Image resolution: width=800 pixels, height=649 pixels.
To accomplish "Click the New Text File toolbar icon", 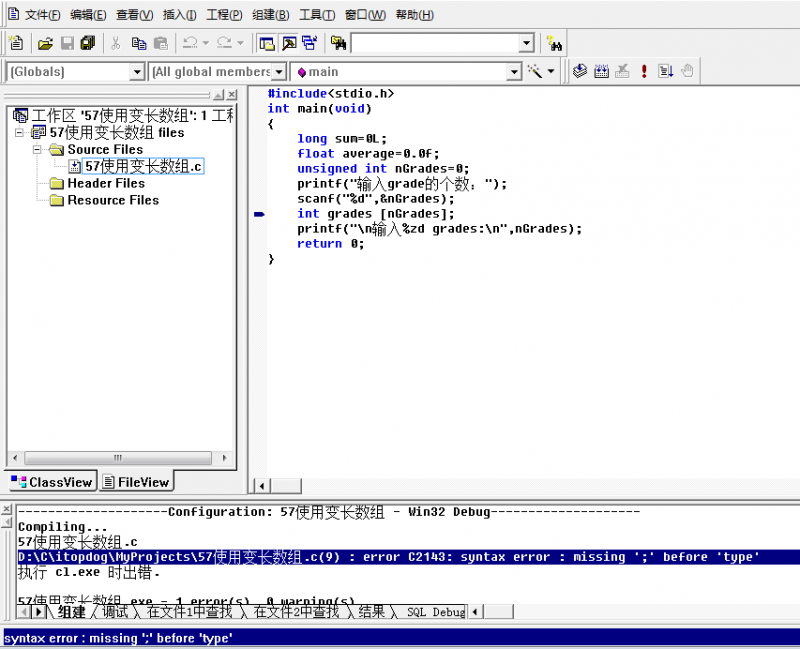I will coord(15,43).
